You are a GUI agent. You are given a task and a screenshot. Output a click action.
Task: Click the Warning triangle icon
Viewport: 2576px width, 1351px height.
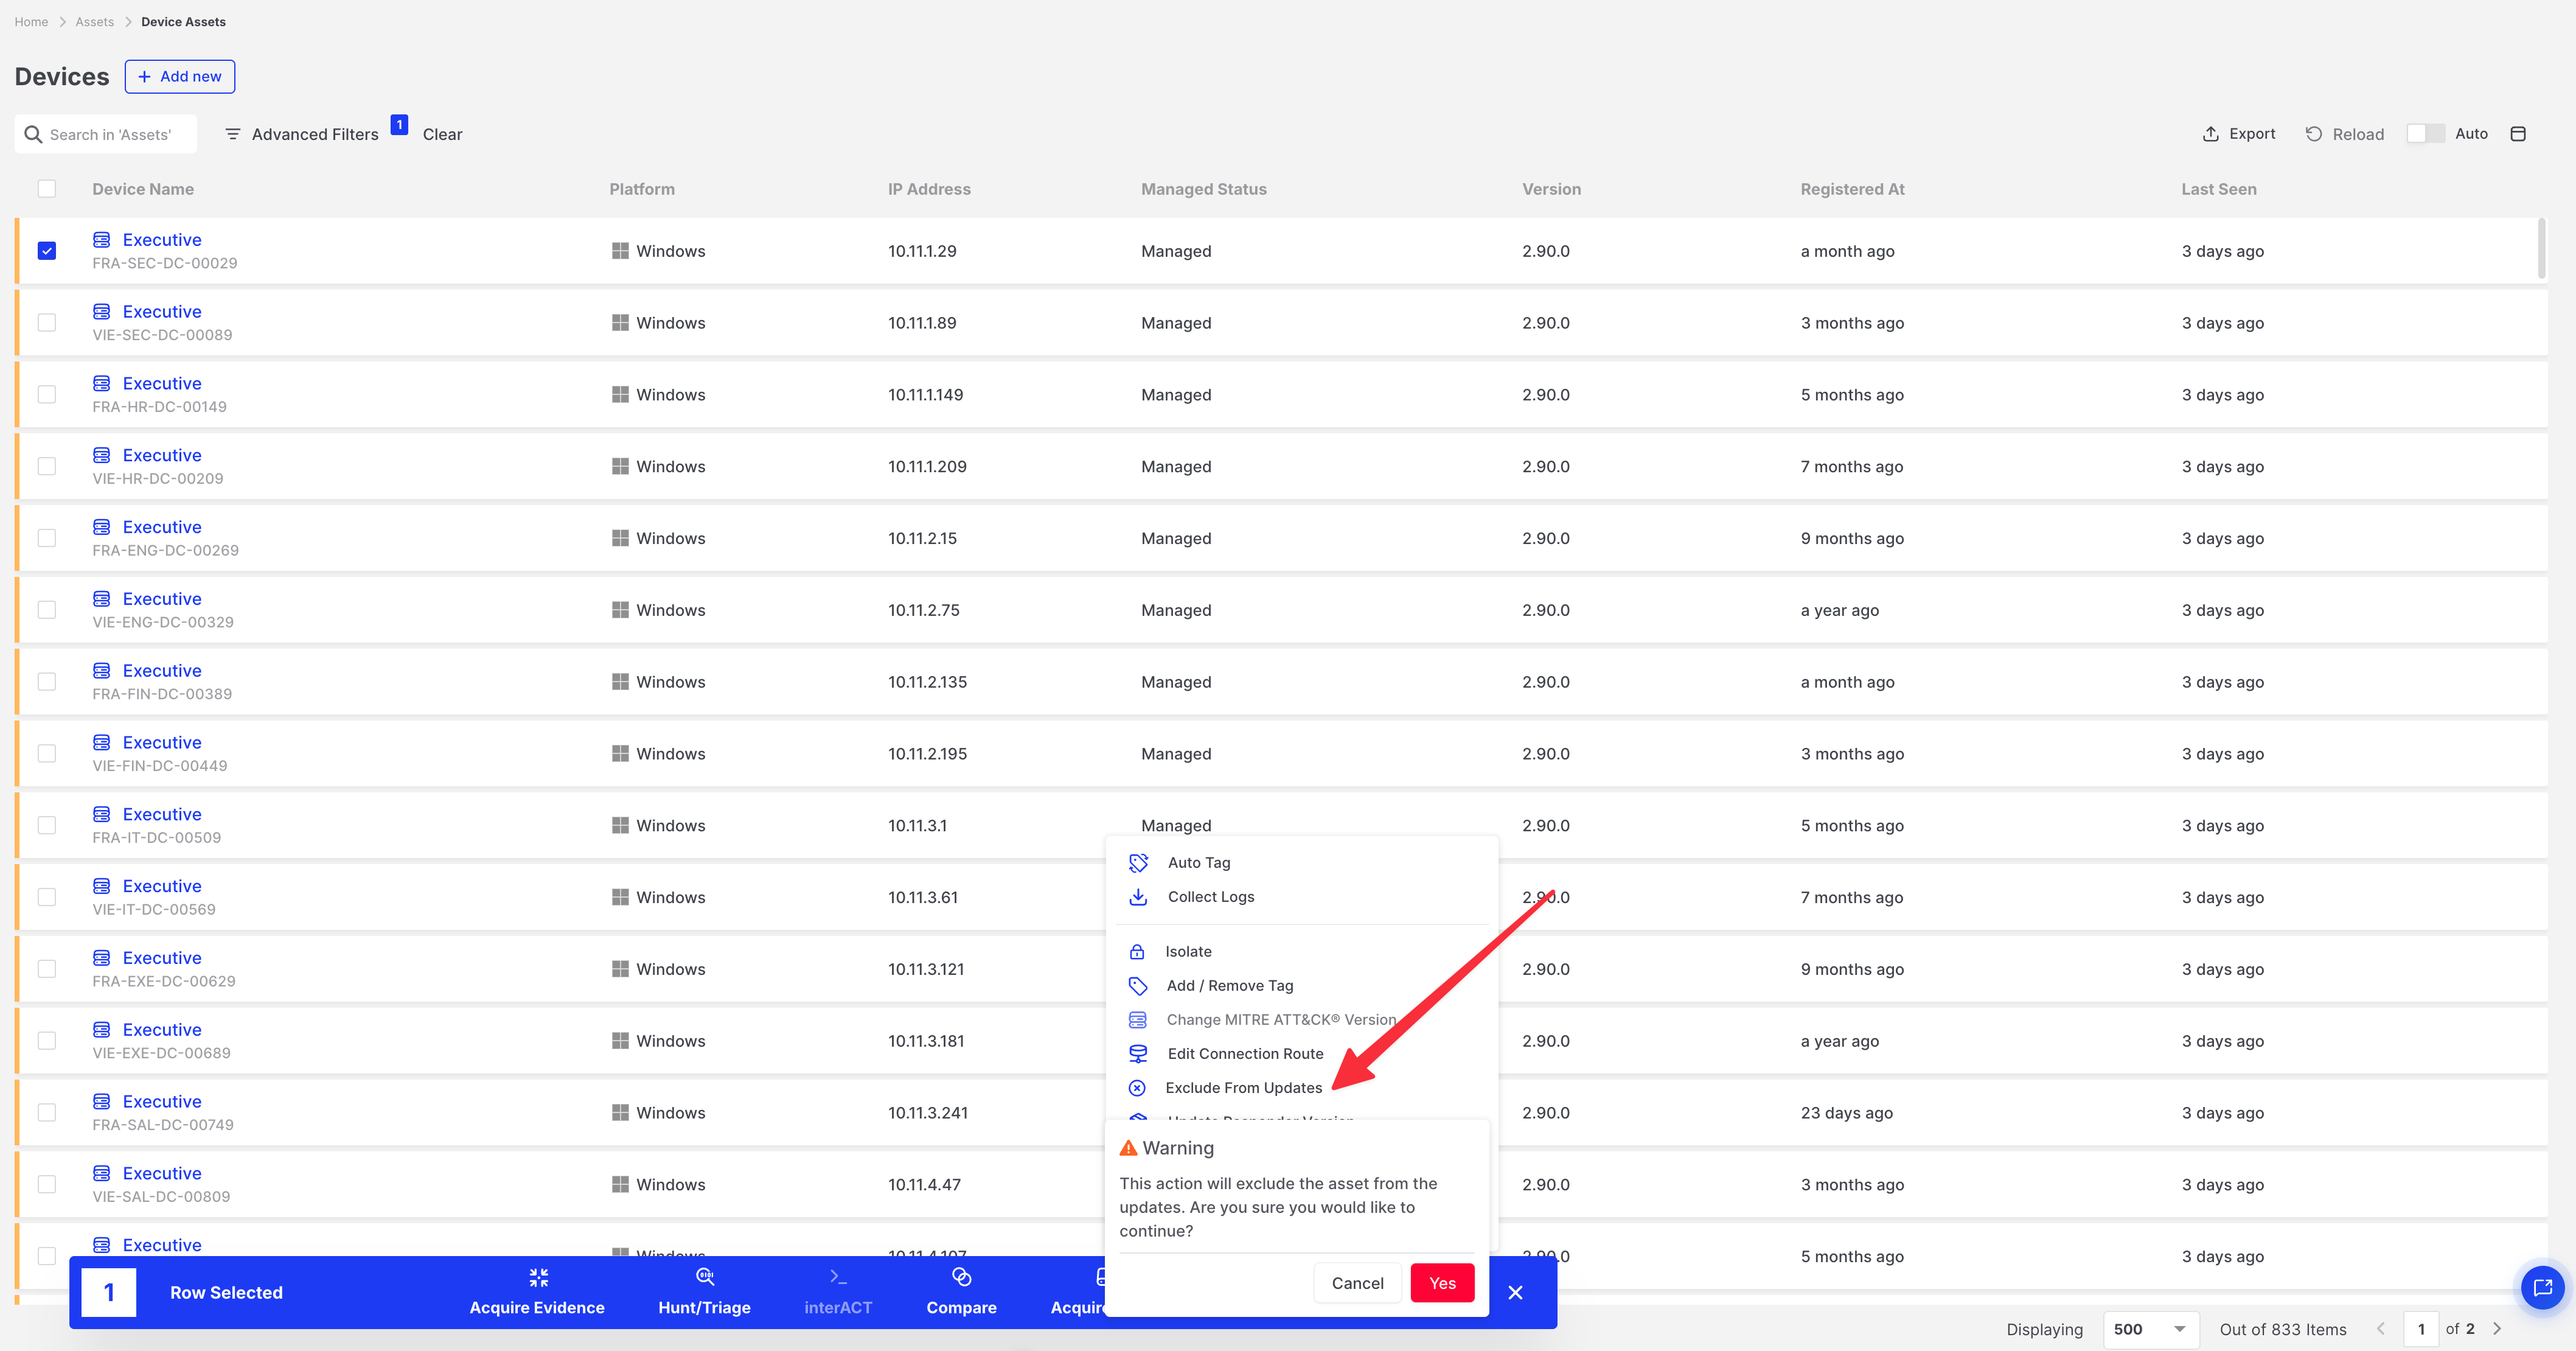(1129, 1148)
